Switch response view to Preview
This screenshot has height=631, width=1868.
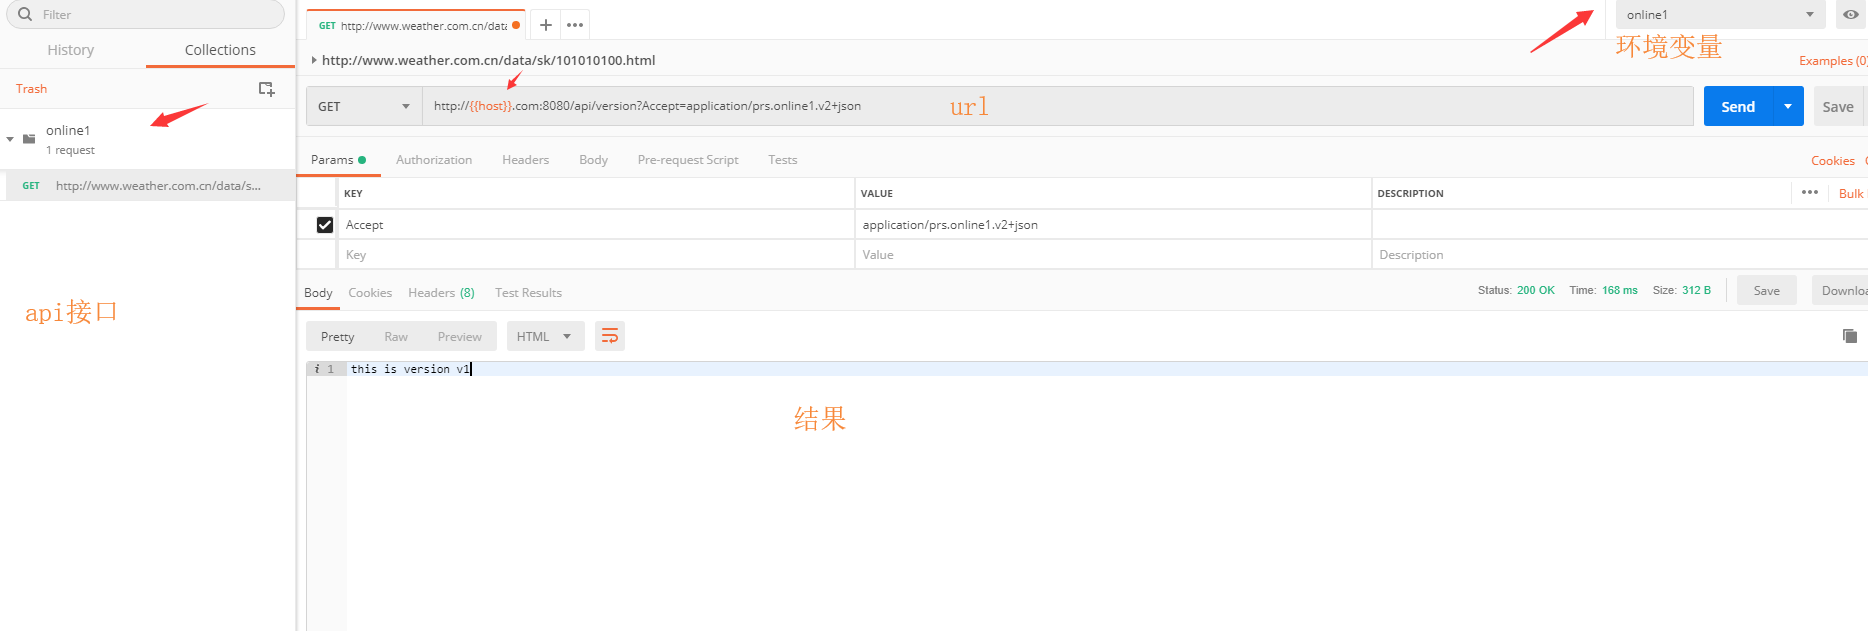click(x=459, y=336)
